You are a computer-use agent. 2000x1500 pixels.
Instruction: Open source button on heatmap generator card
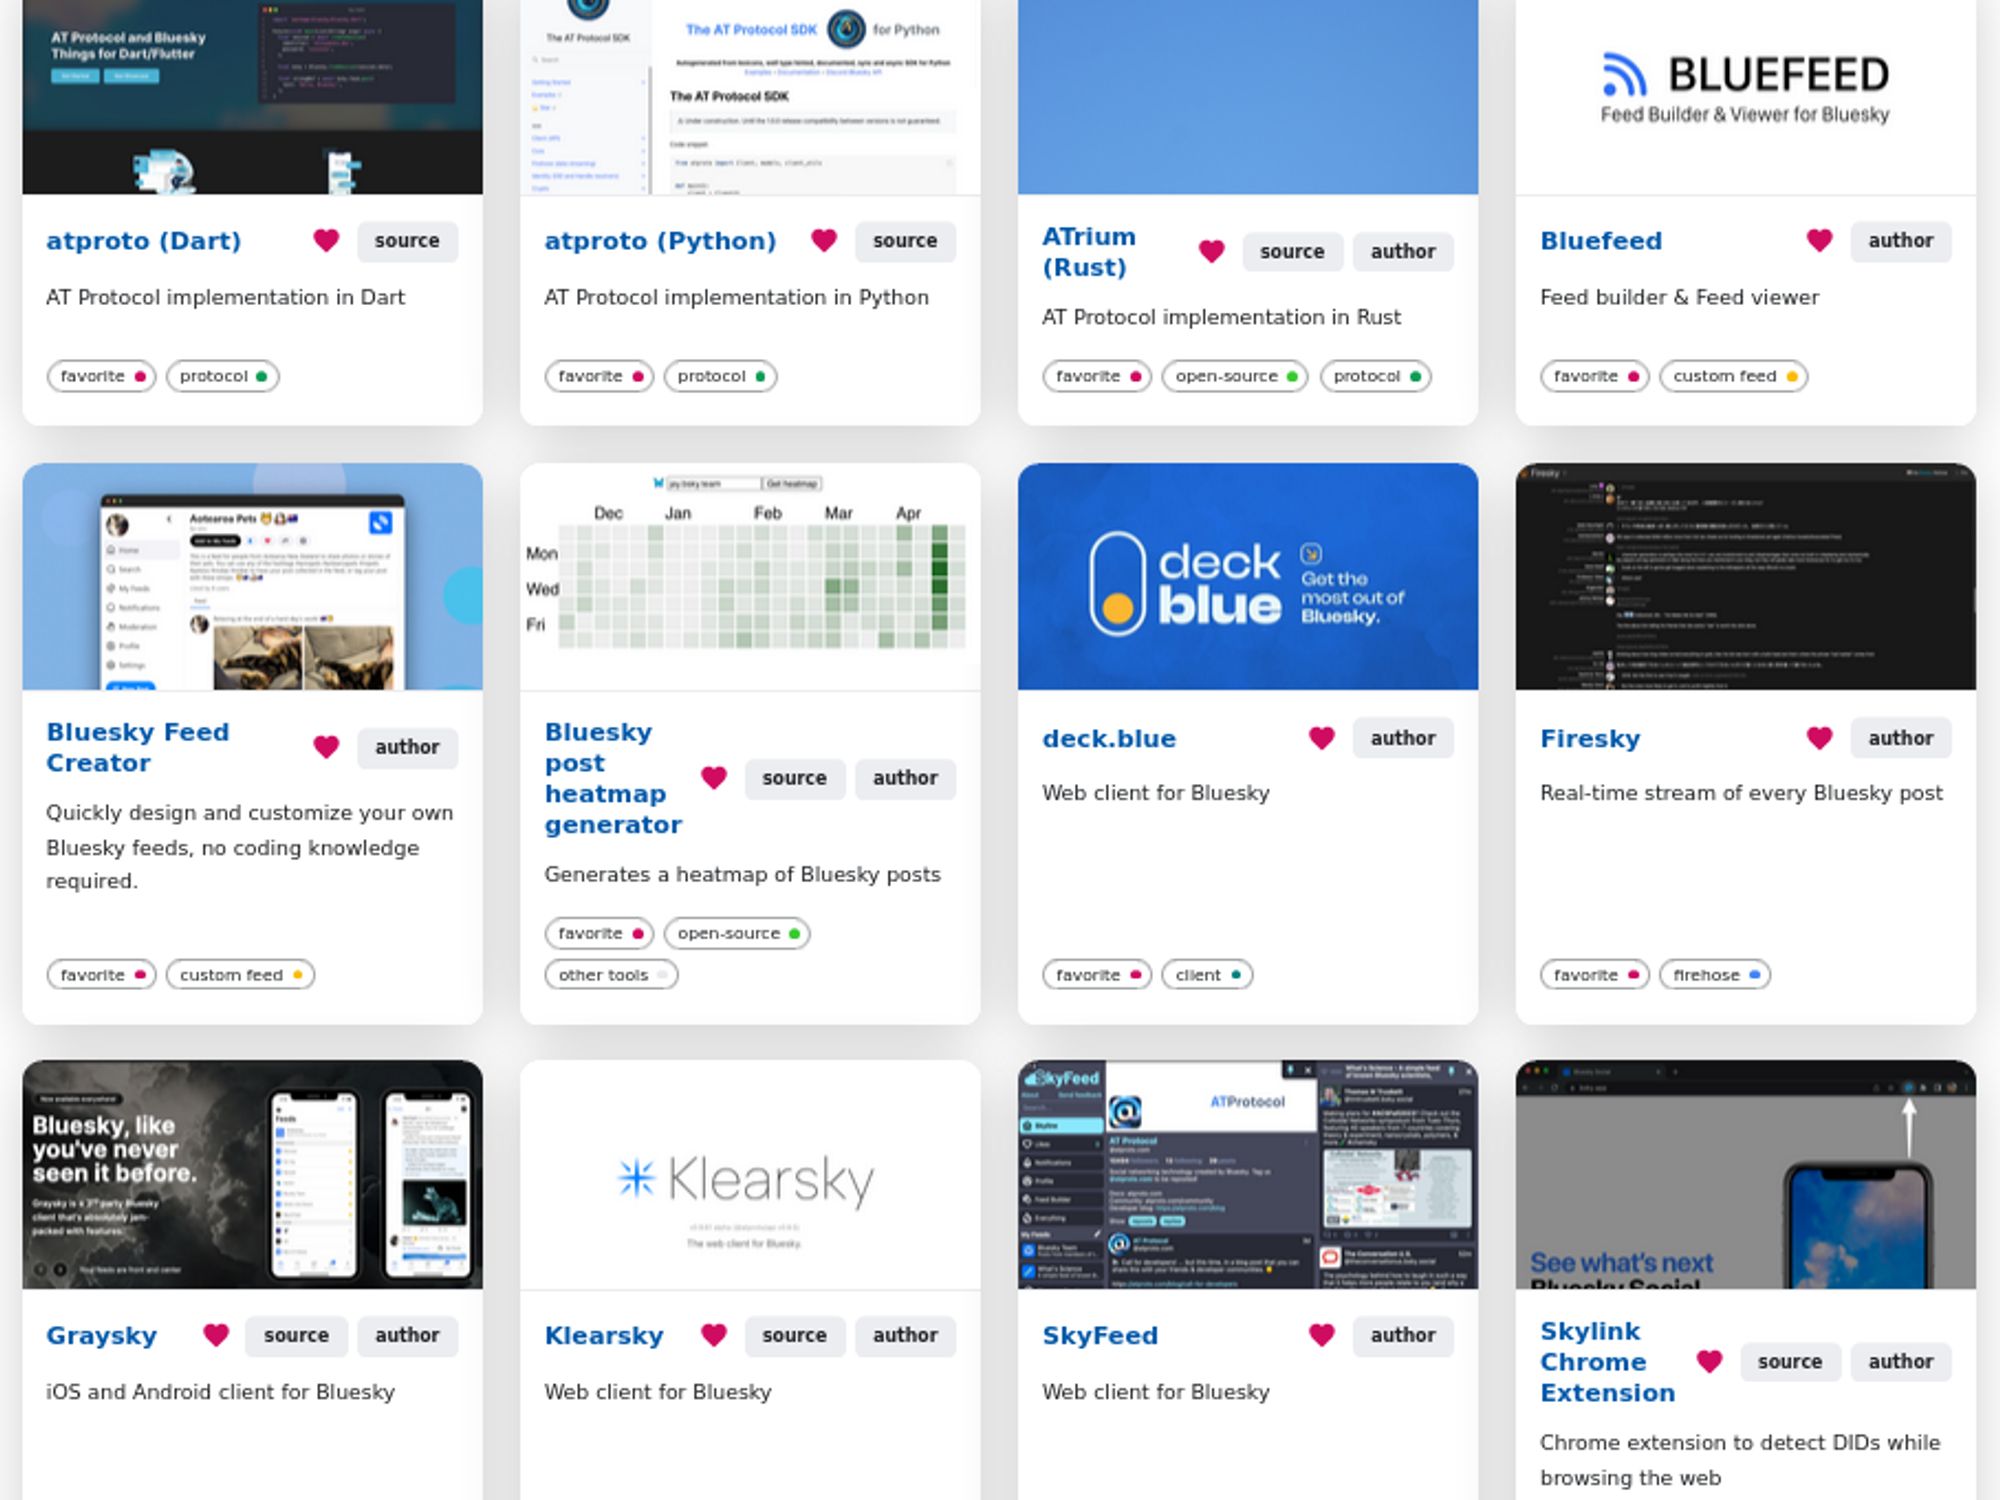pos(795,778)
